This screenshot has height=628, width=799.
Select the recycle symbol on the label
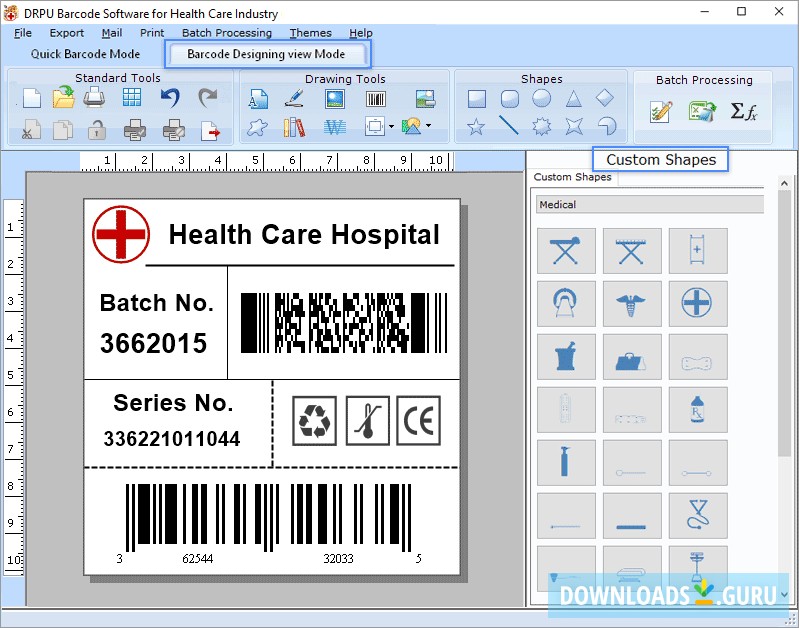(314, 421)
